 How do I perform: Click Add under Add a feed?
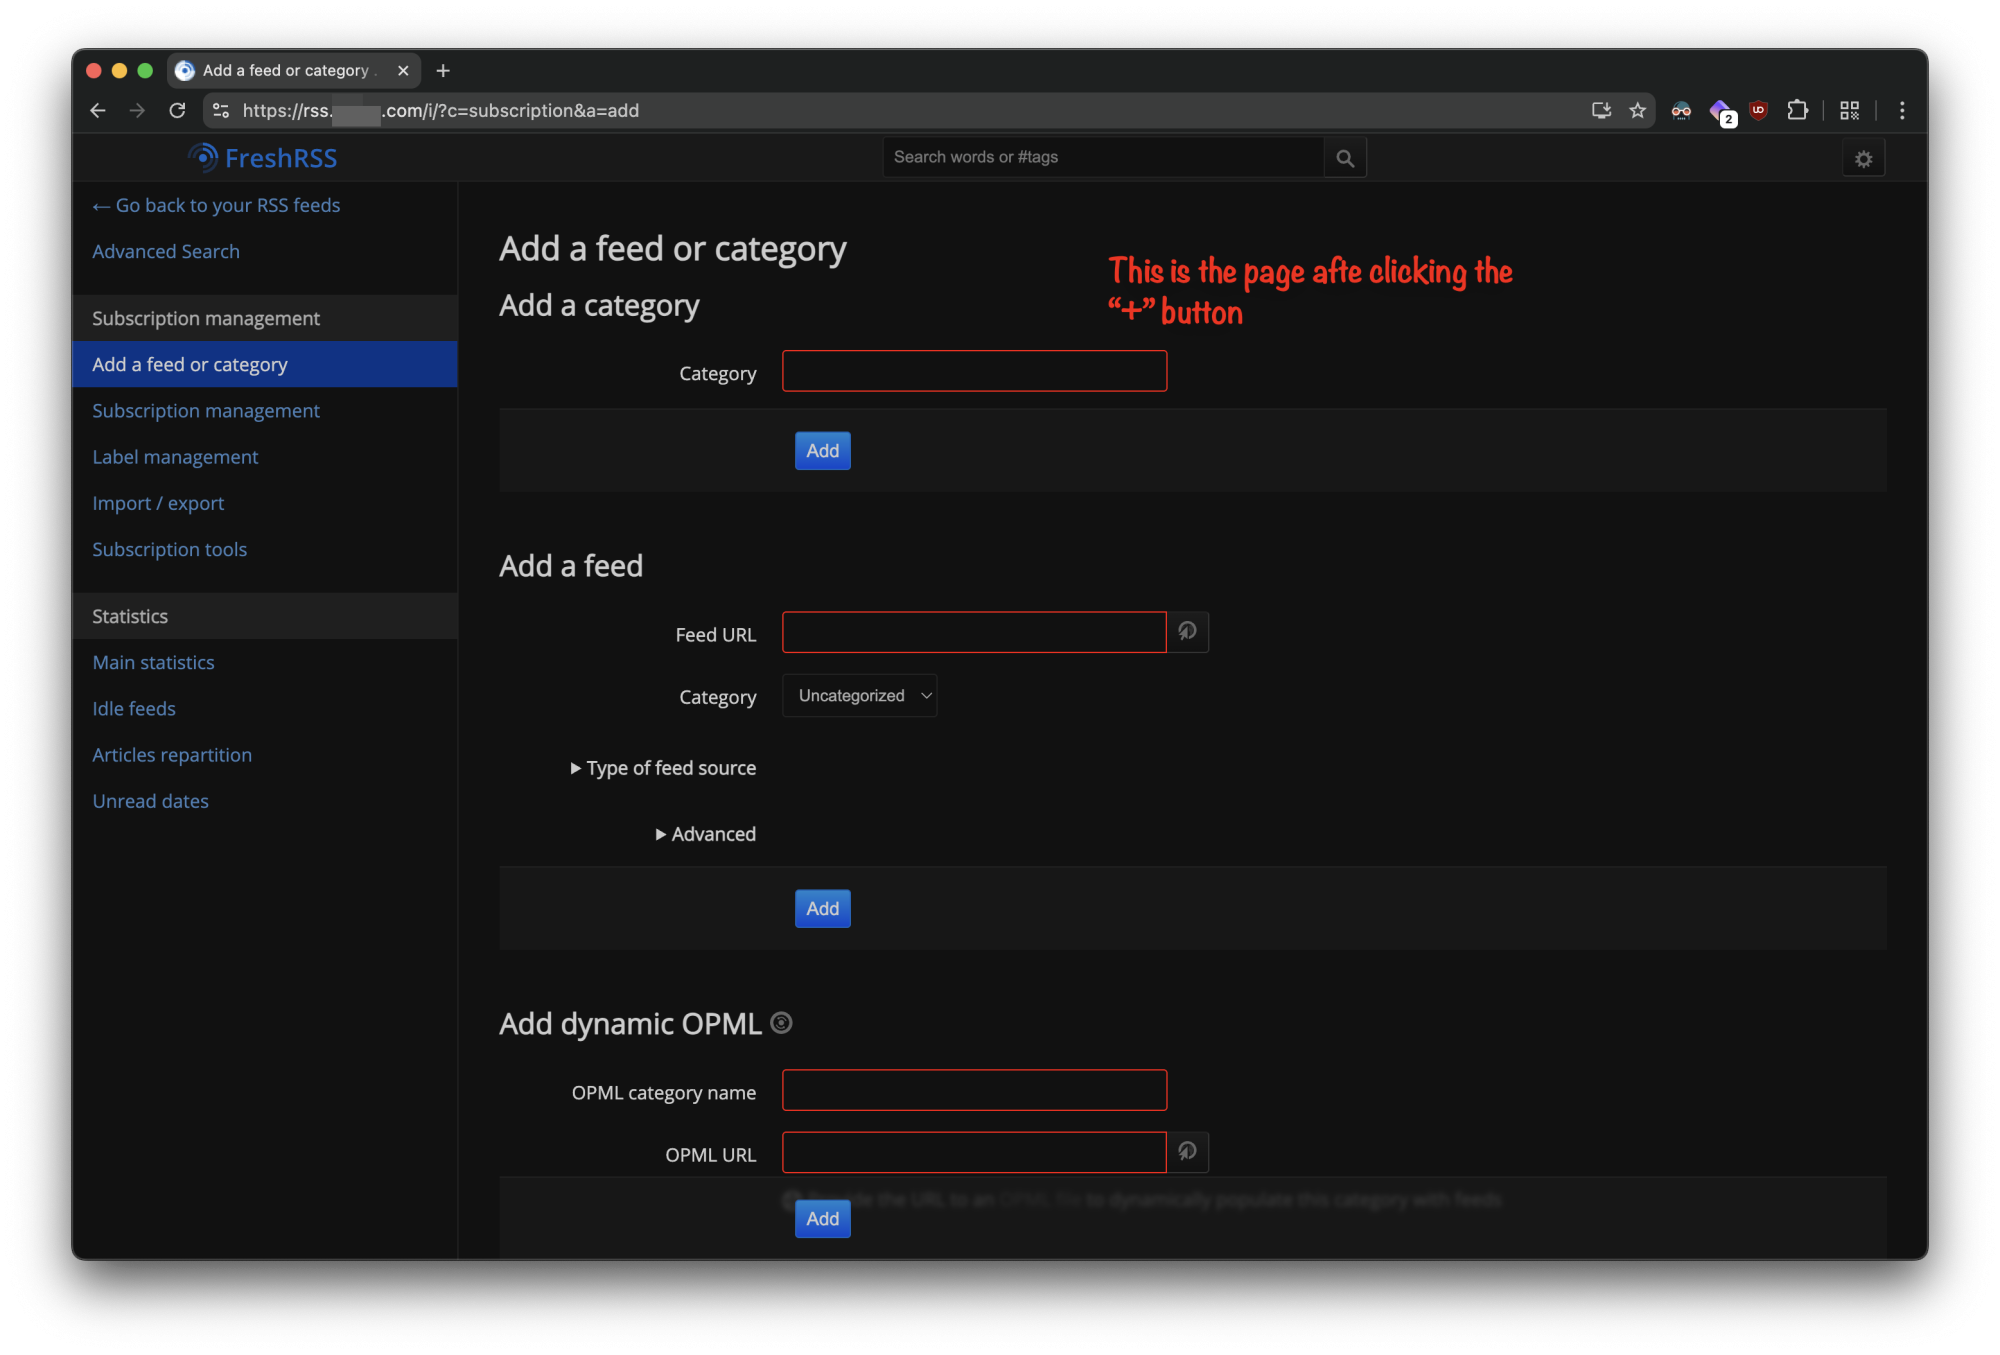822,909
